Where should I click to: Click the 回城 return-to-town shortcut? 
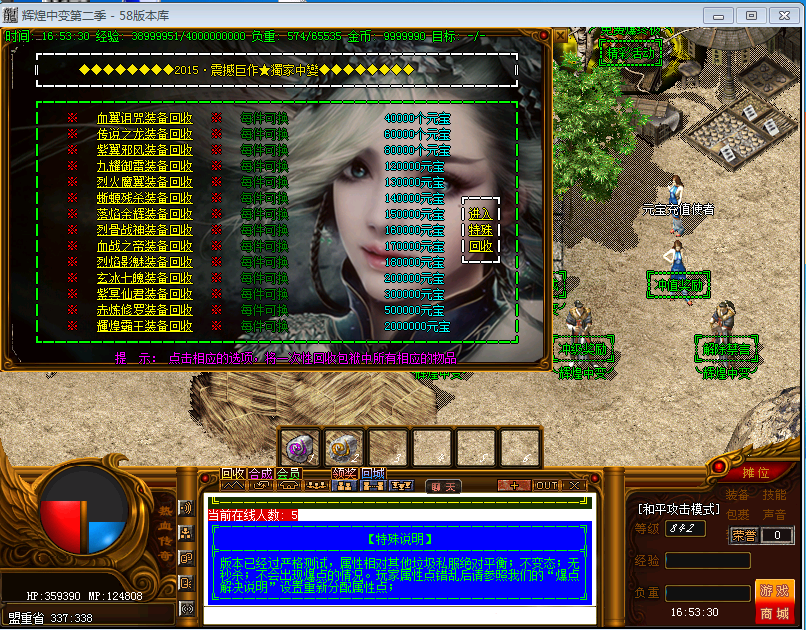[373, 474]
